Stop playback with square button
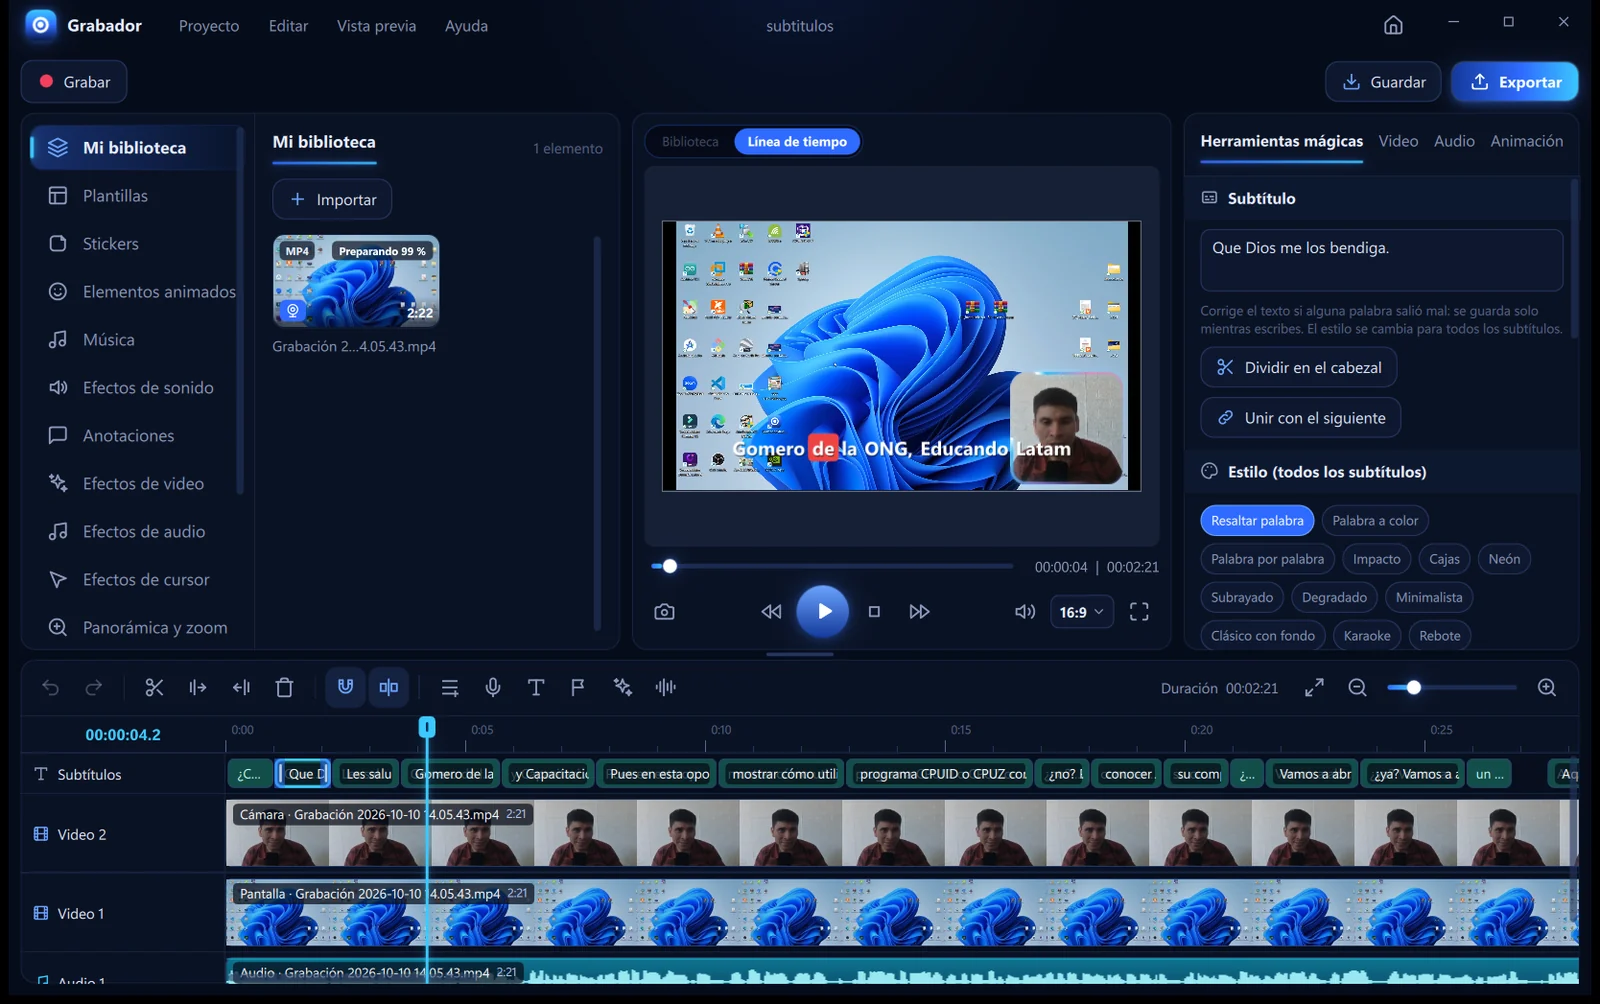 click(x=874, y=612)
